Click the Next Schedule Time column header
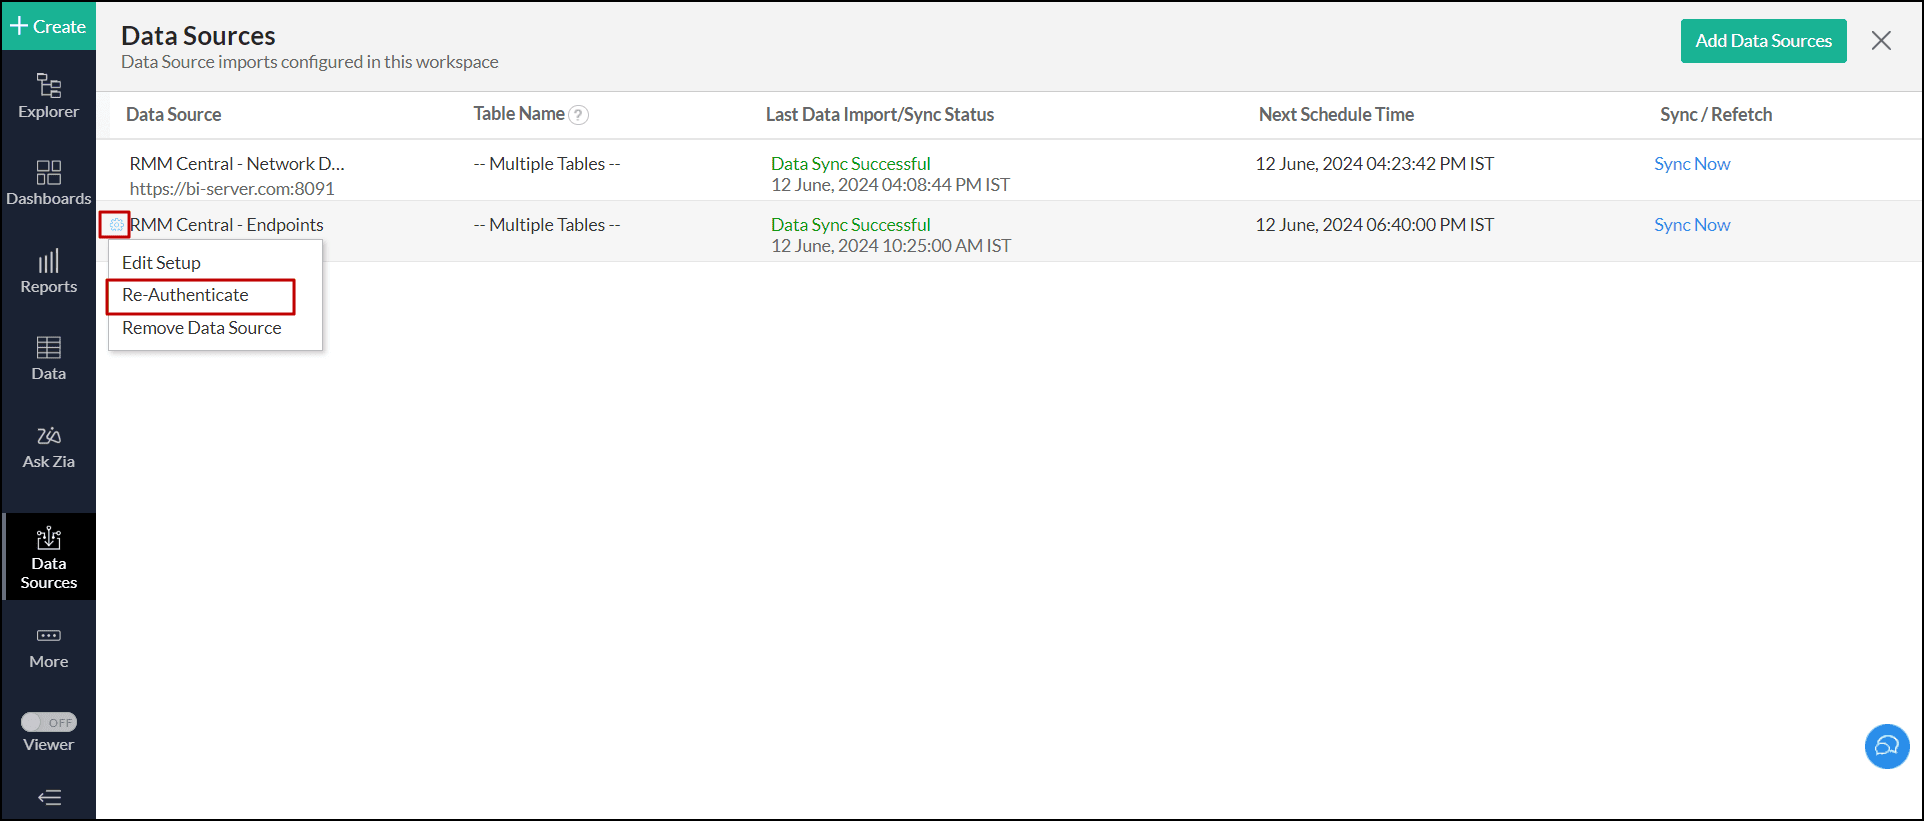 click(x=1336, y=114)
